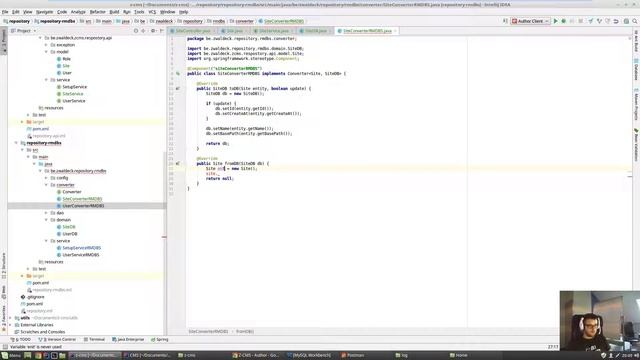Start debugging with the green bug icon

(564, 21)
